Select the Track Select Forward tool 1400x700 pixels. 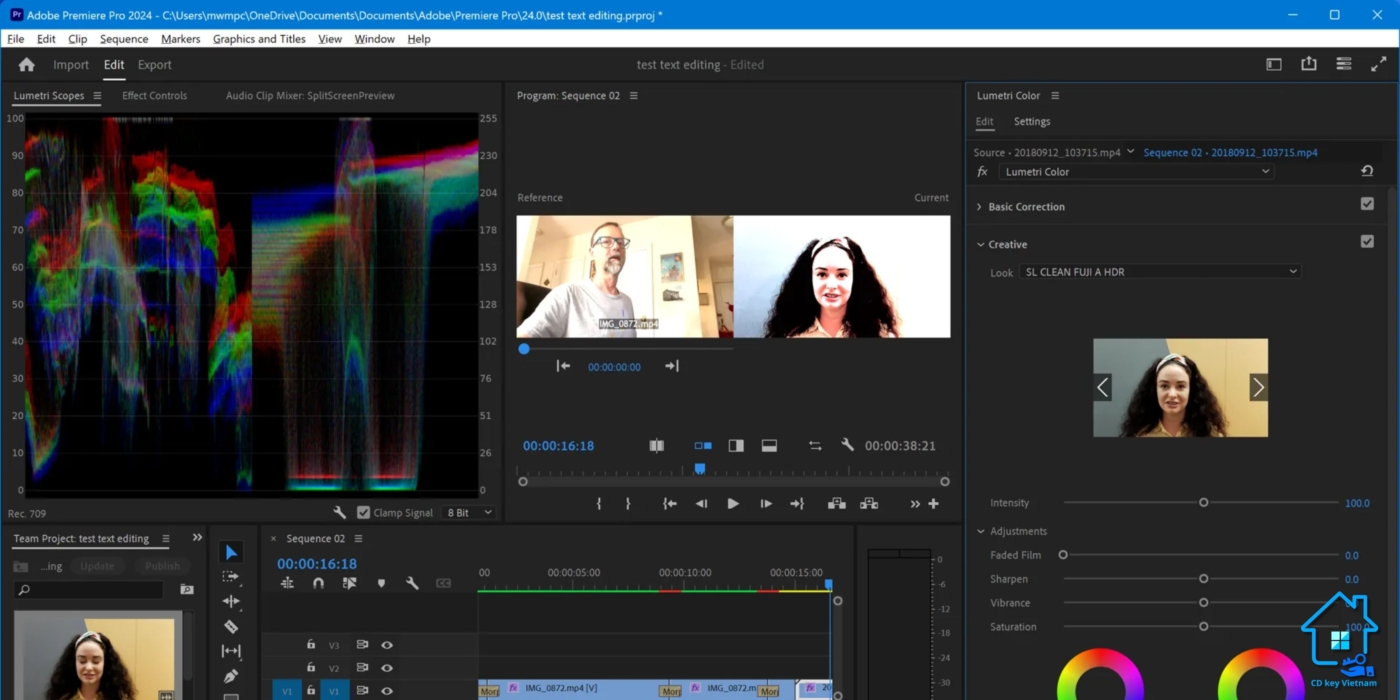tap(231, 577)
